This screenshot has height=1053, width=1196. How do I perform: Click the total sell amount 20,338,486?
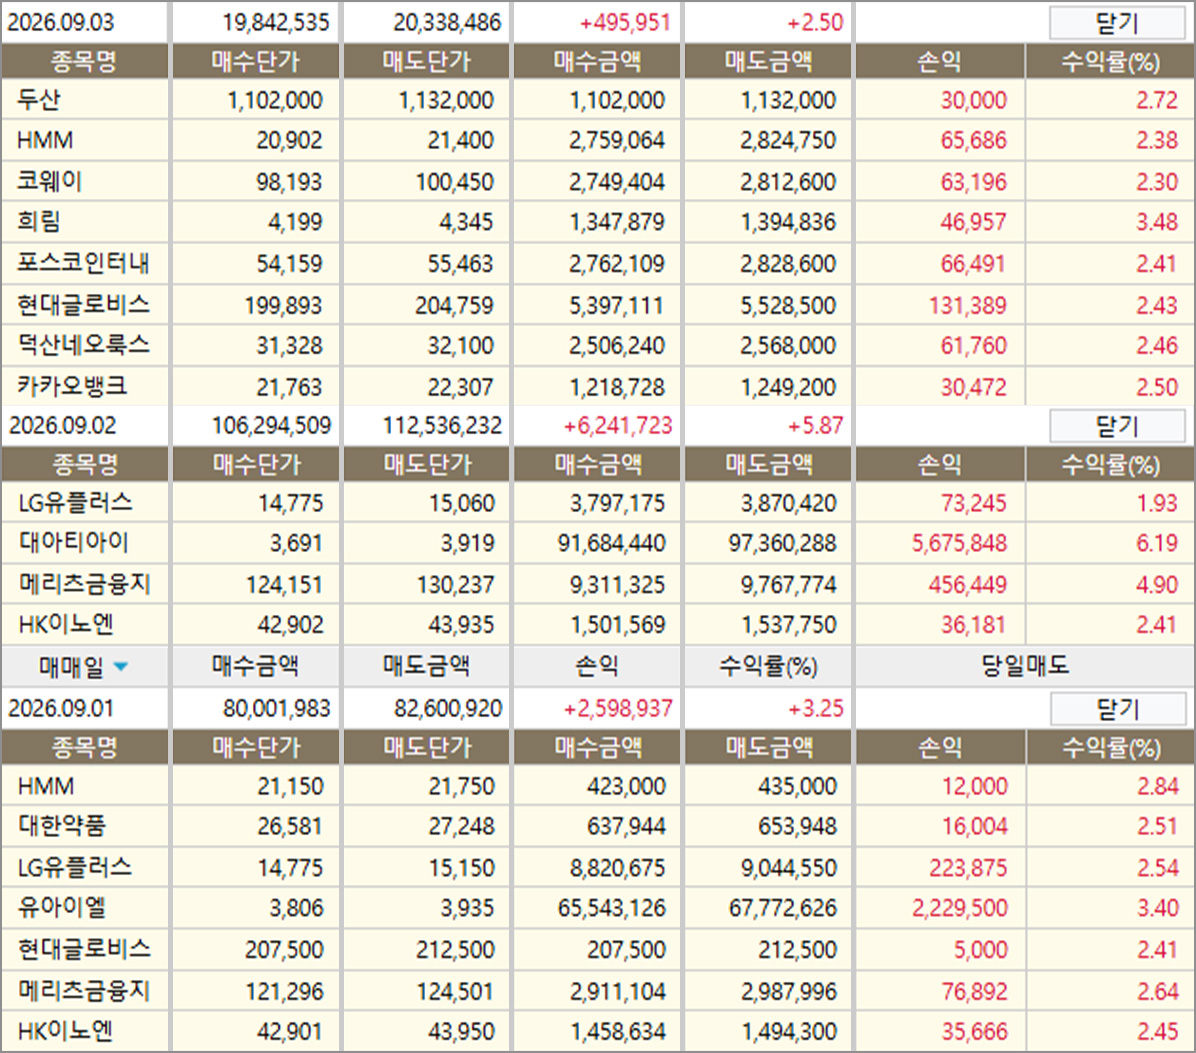(447, 22)
